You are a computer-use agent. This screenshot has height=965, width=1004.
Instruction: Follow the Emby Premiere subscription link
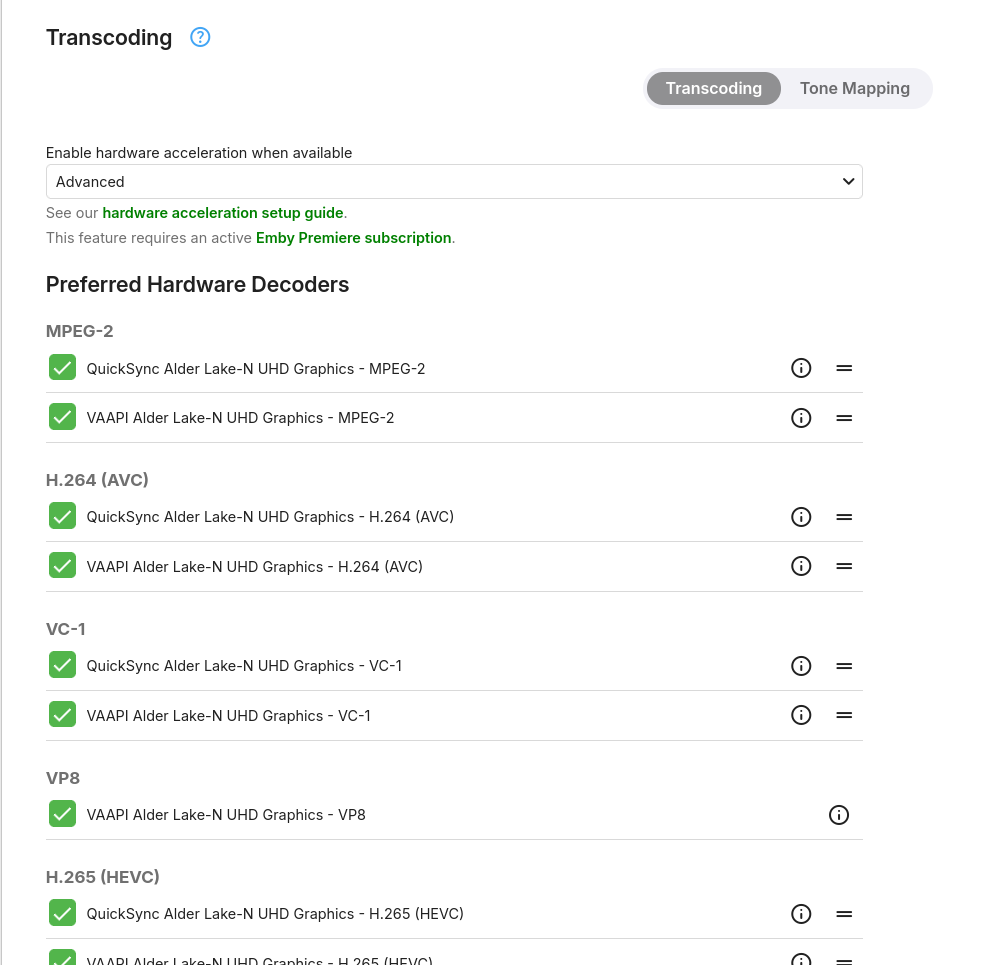pyautogui.click(x=354, y=238)
